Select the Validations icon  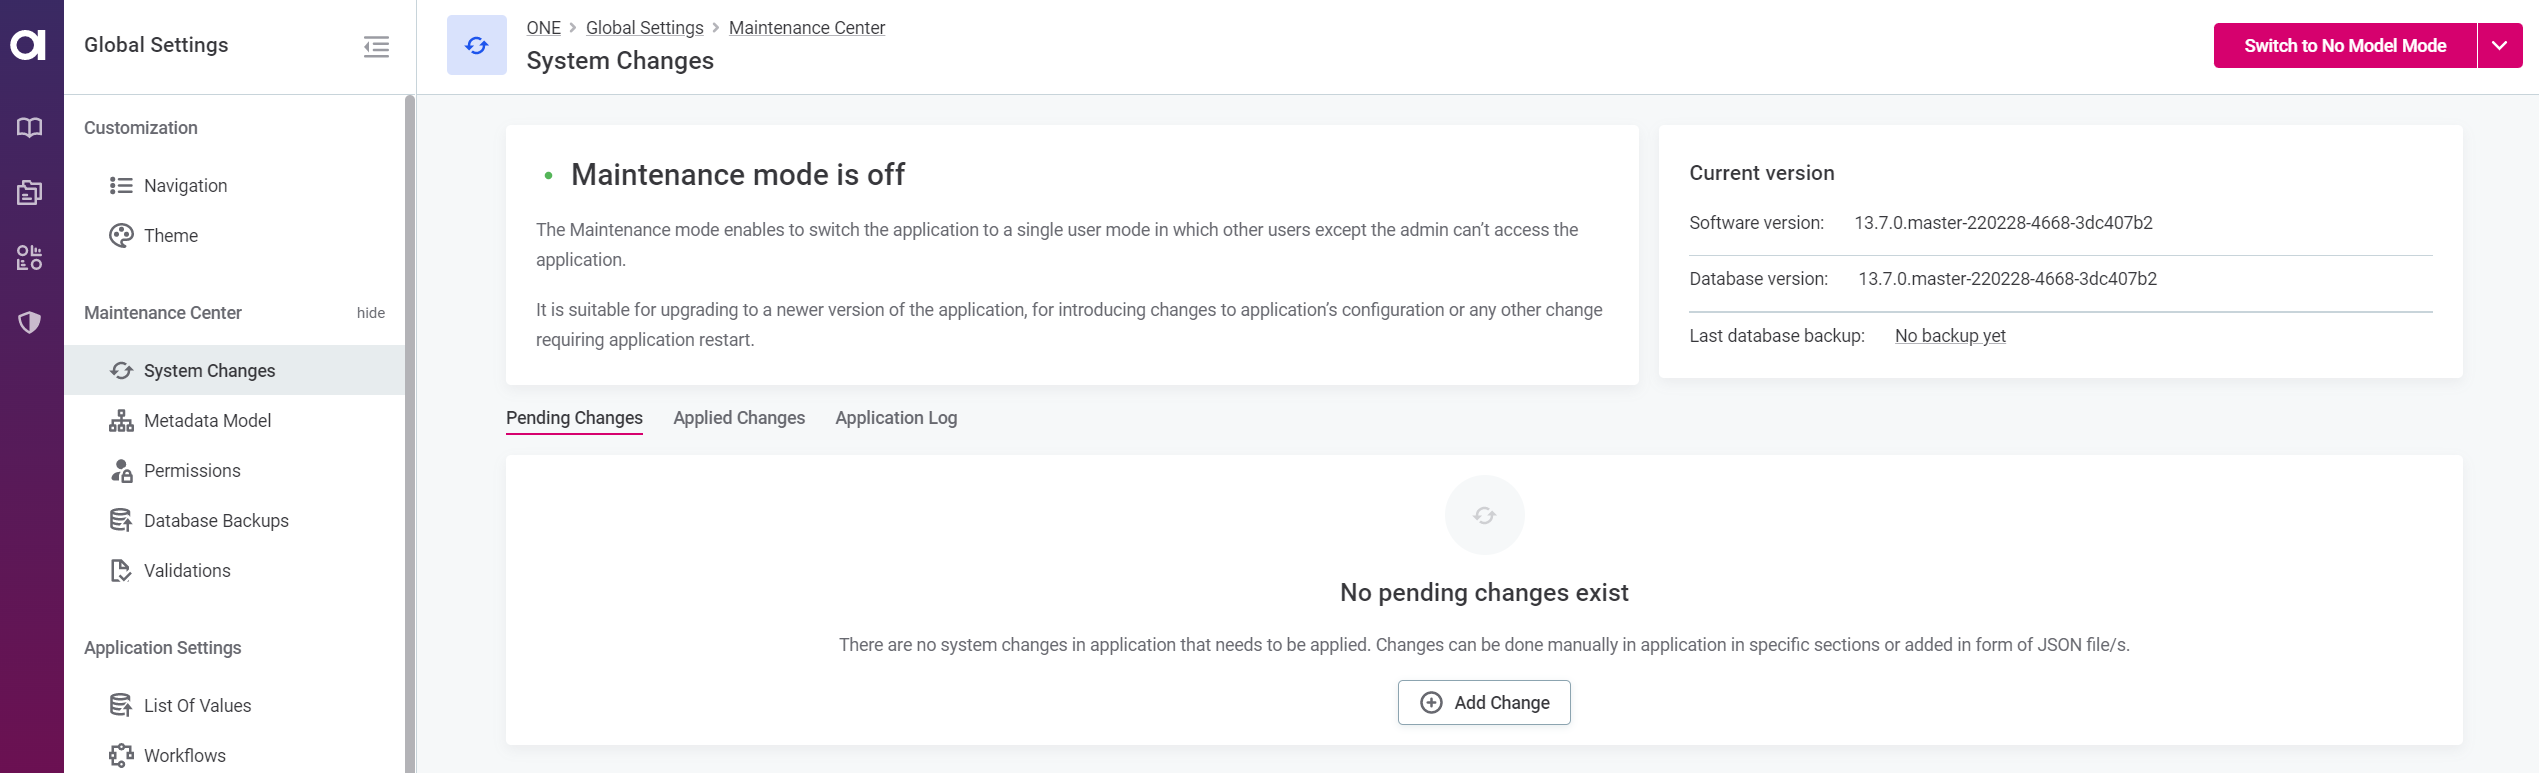coord(121,570)
